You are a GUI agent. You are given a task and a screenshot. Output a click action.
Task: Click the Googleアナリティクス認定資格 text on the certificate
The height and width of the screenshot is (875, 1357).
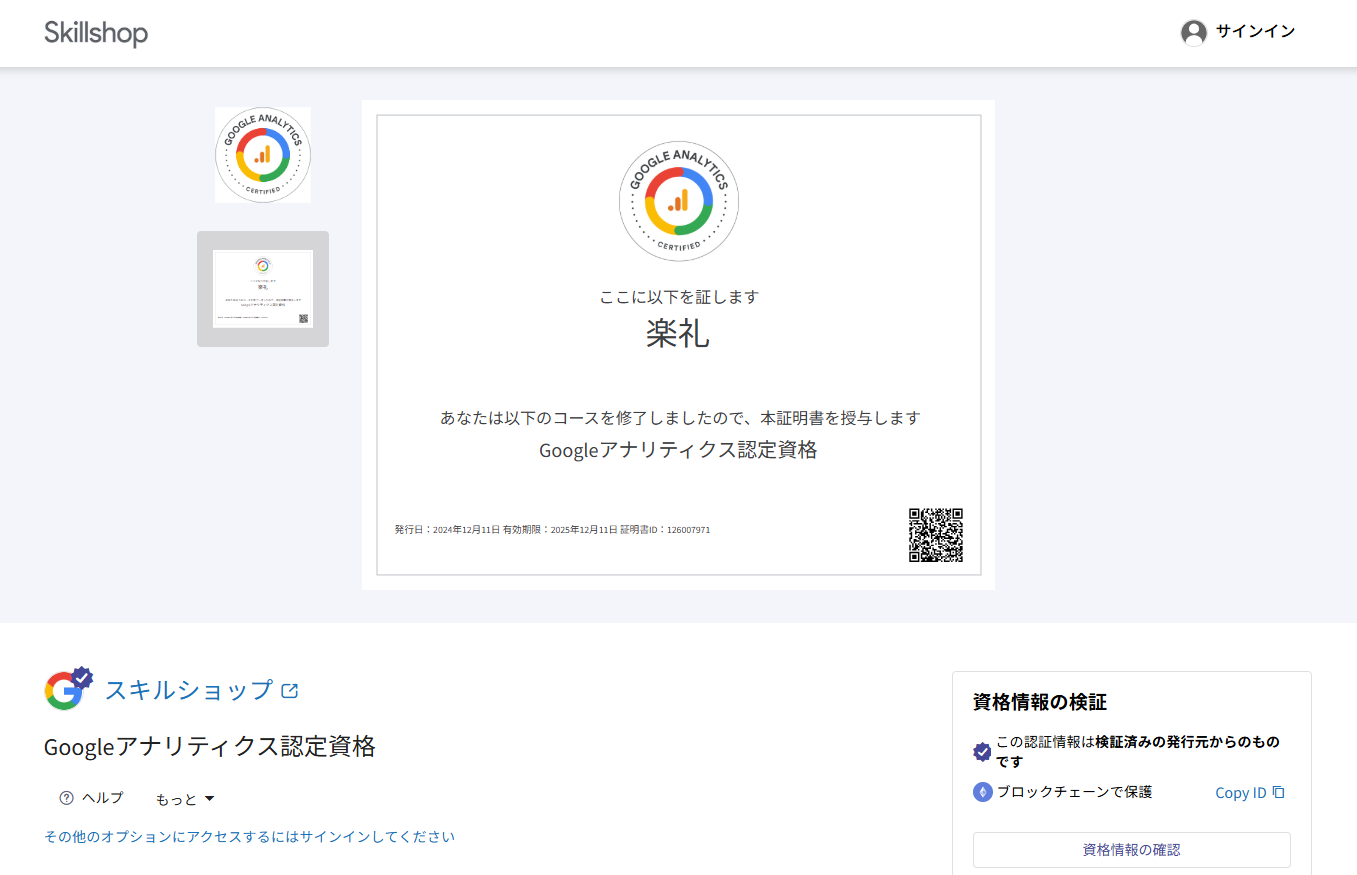point(678,450)
